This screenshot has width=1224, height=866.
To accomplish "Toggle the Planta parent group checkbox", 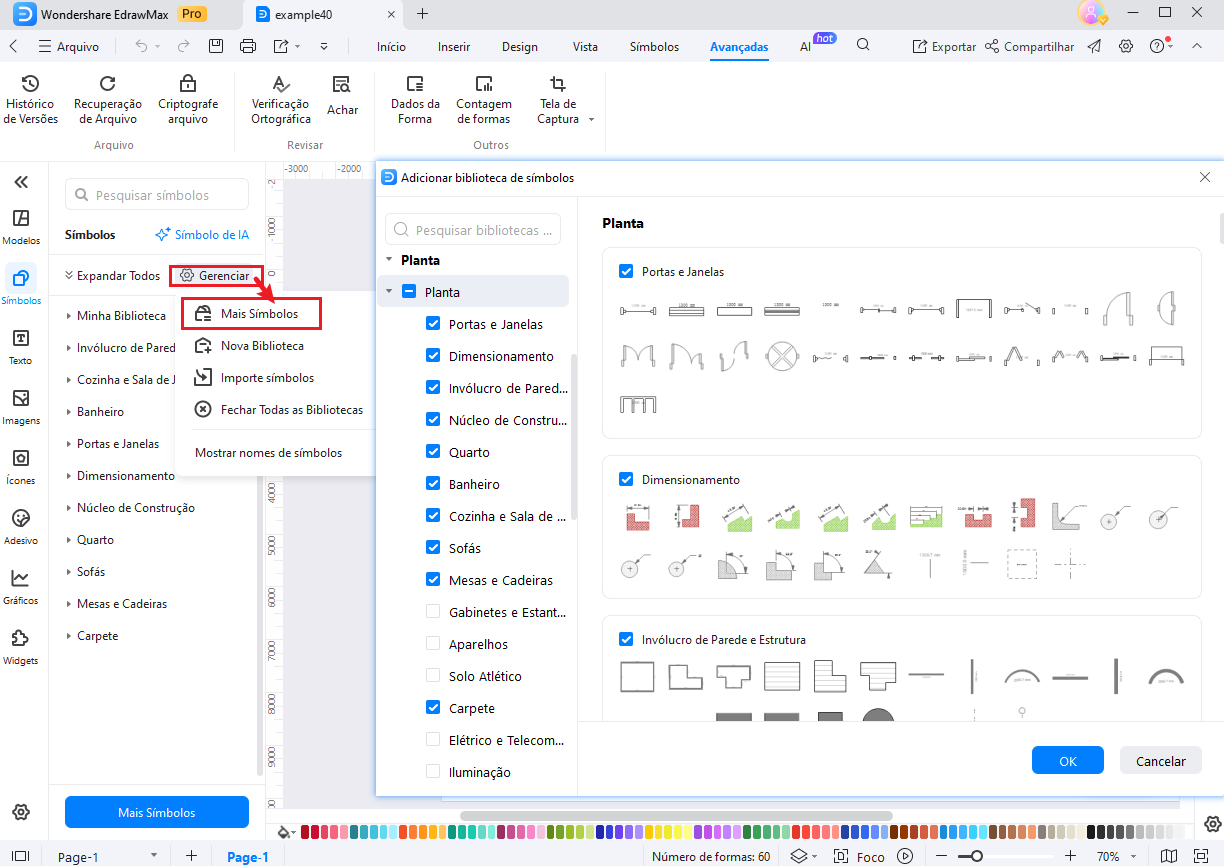I will click(x=409, y=292).
